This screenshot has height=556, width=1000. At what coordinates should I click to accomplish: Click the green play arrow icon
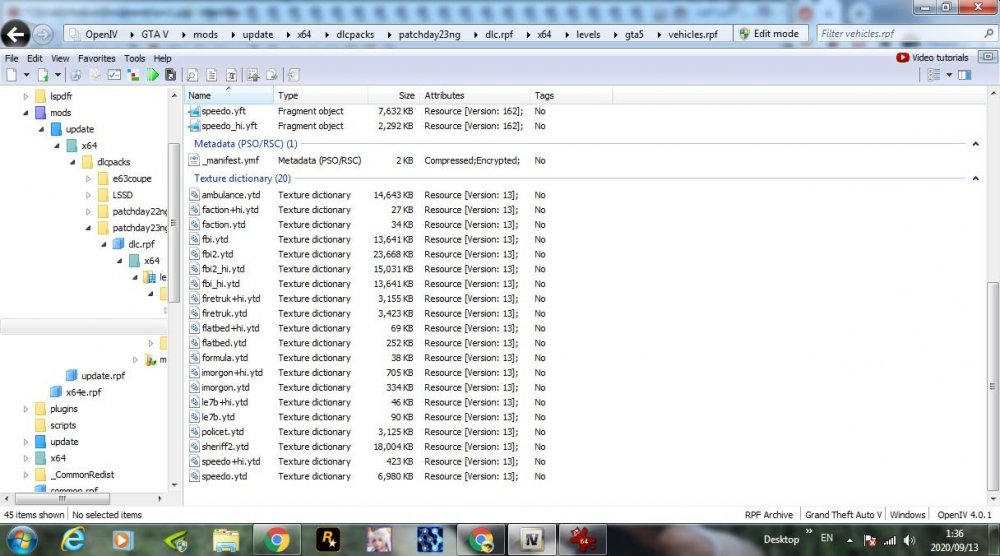(152, 75)
